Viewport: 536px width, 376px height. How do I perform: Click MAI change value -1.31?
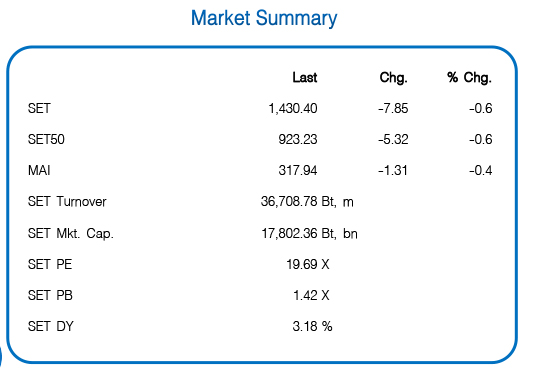(393, 170)
